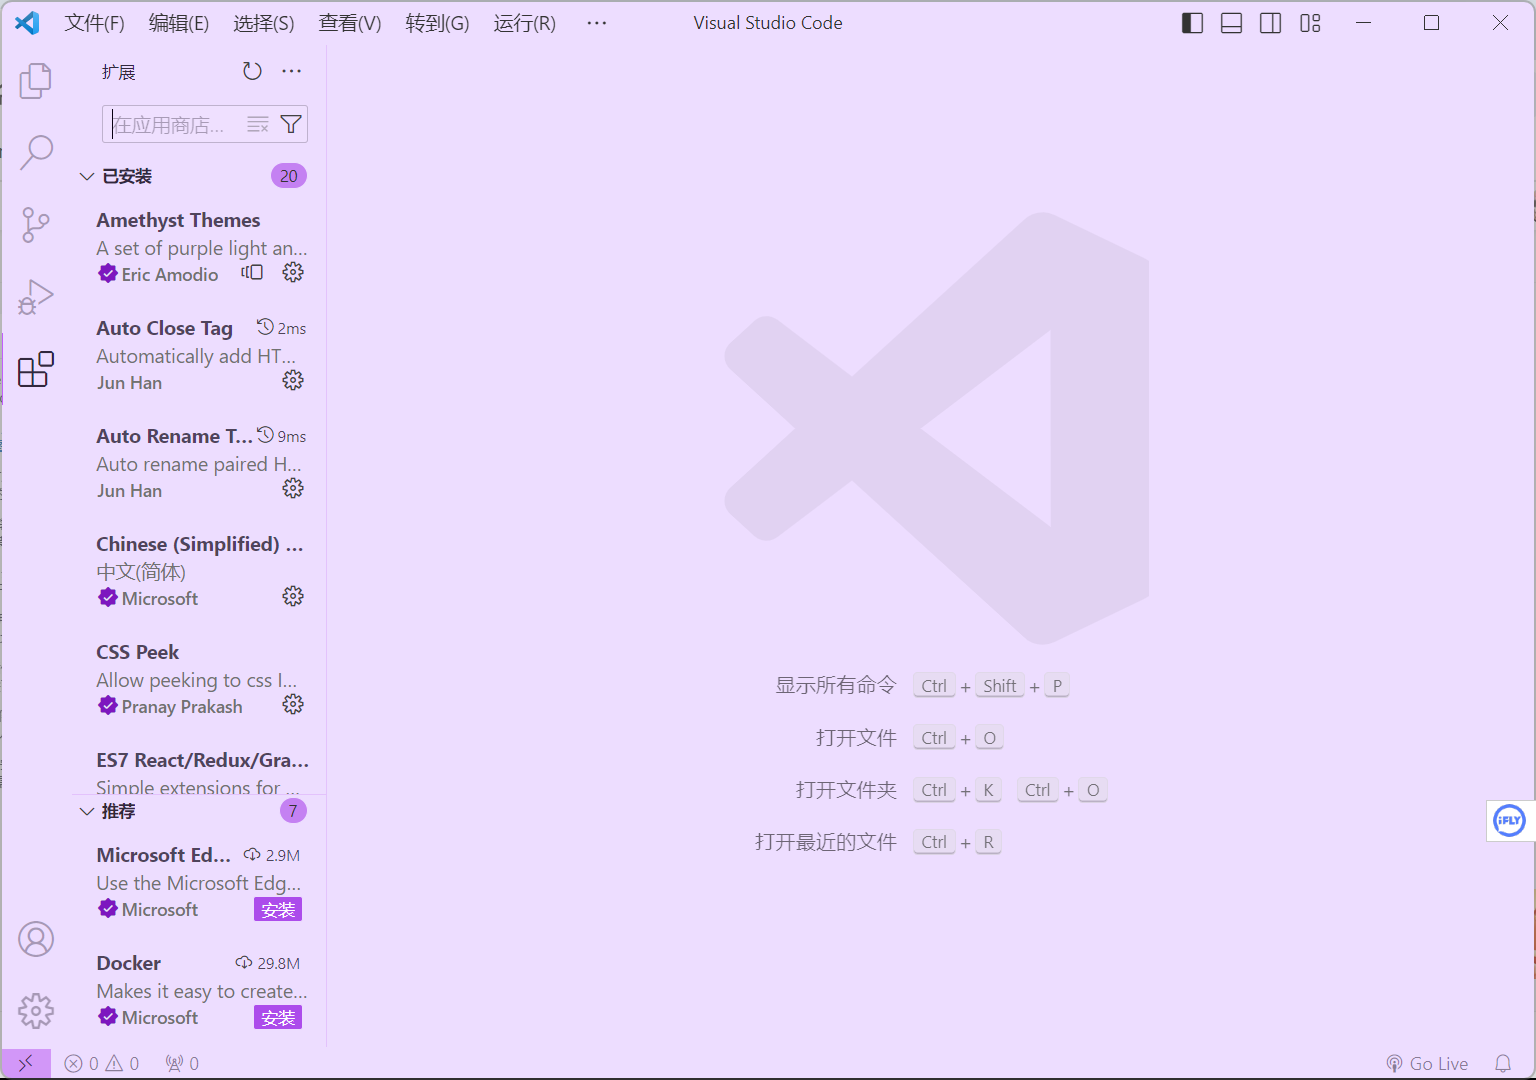Click the iFLY floating input icon
Viewport: 1536px width, 1080px height.
pos(1509,821)
